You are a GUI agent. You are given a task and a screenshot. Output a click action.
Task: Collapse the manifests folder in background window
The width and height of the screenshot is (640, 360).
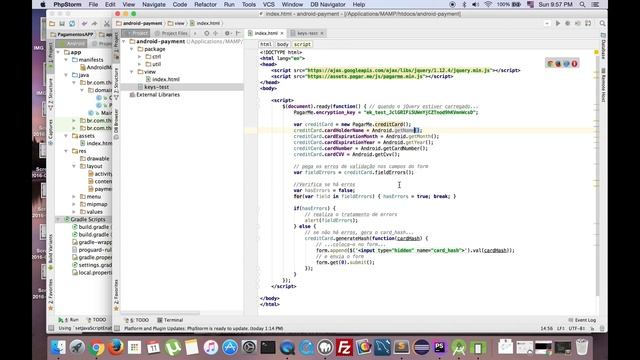(x=66, y=60)
